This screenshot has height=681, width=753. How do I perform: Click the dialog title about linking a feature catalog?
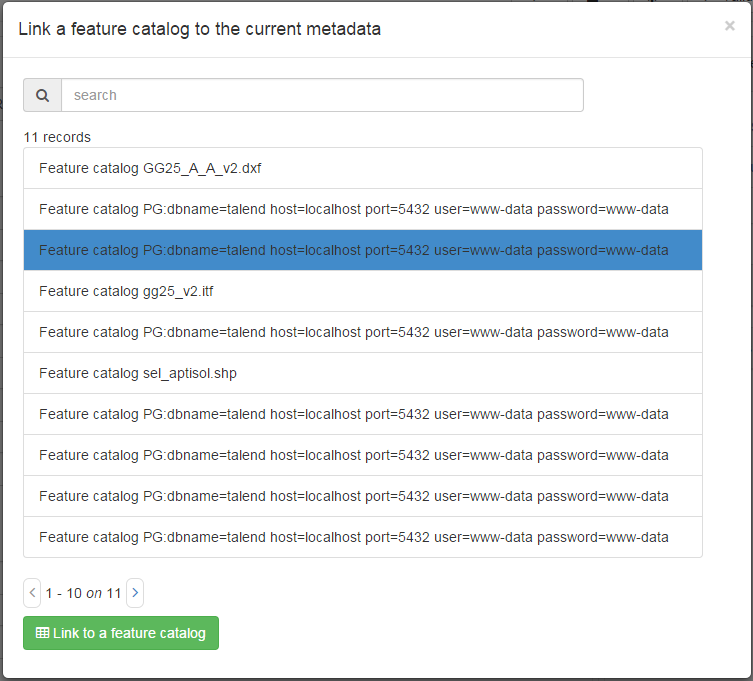click(200, 29)
